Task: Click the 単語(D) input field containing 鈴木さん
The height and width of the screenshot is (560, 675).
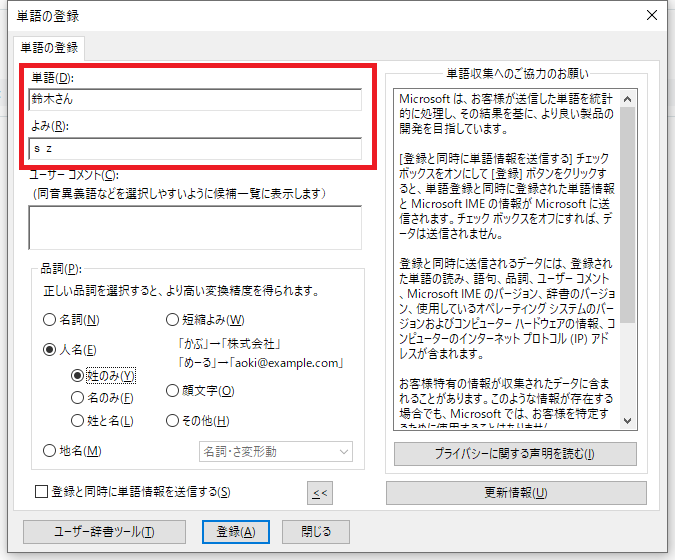Action: pos(195,99)
